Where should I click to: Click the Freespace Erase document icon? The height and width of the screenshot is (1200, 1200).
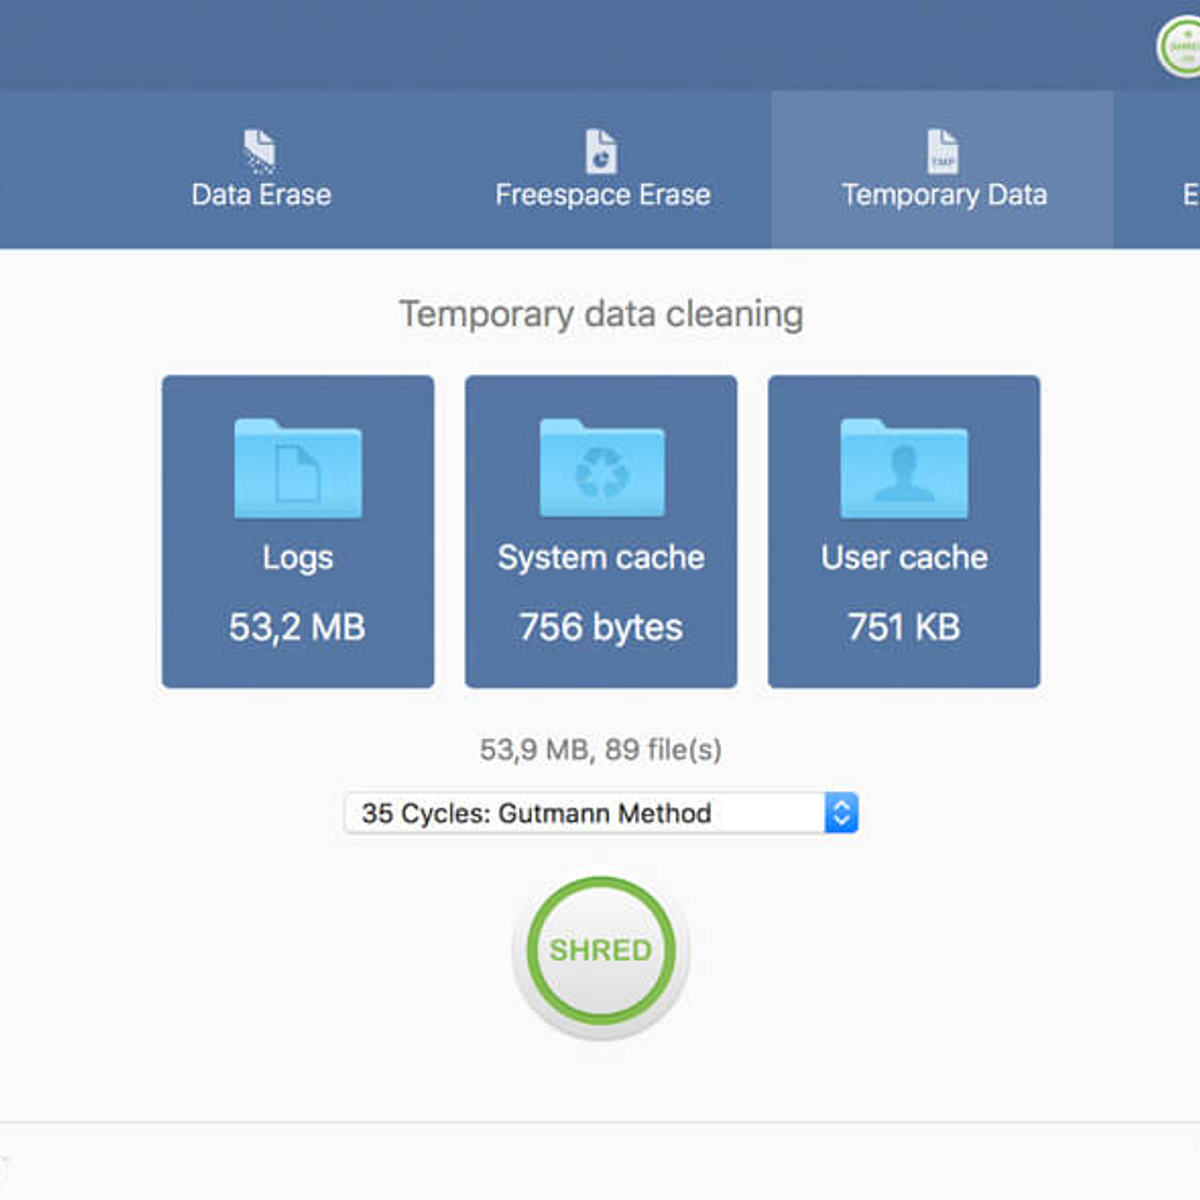[x=601, y=151]
